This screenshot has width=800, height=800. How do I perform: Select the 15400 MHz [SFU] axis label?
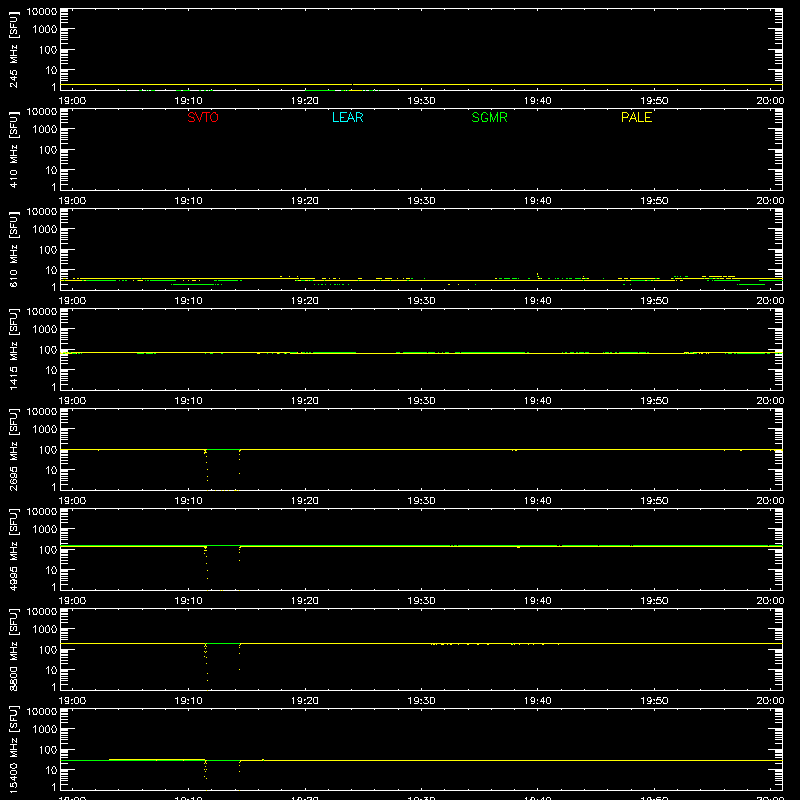tap(13, 749)
